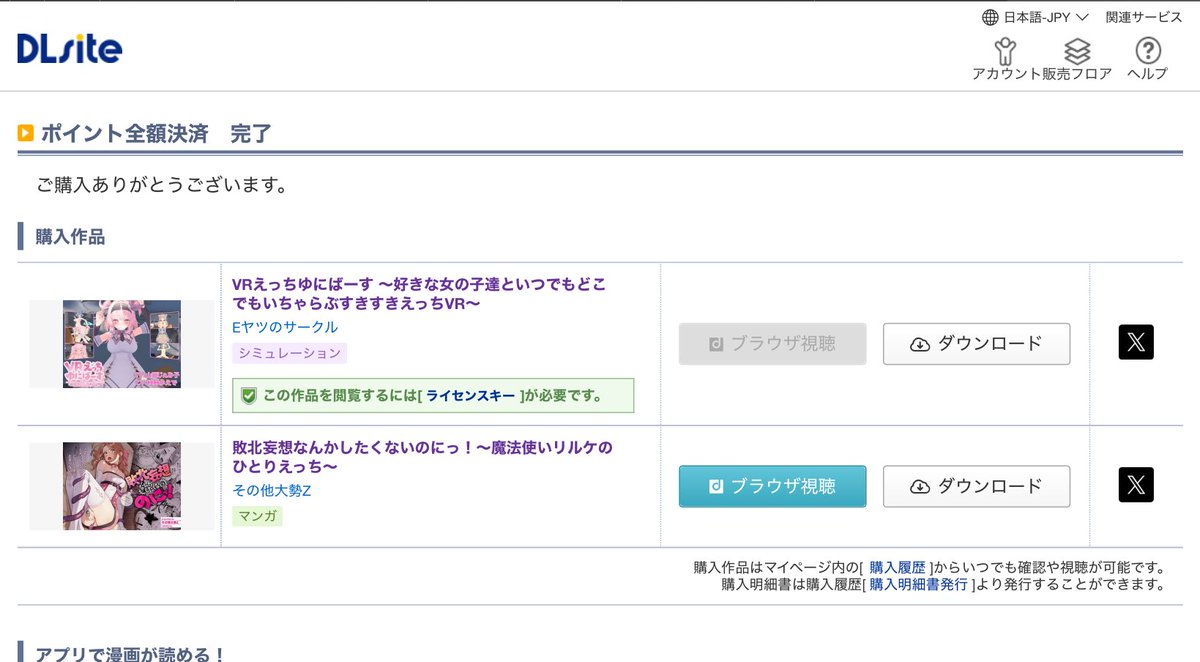Visit the Eヤツのサークル circle link
Screen dimensions: 1200x662
point(285,327)
